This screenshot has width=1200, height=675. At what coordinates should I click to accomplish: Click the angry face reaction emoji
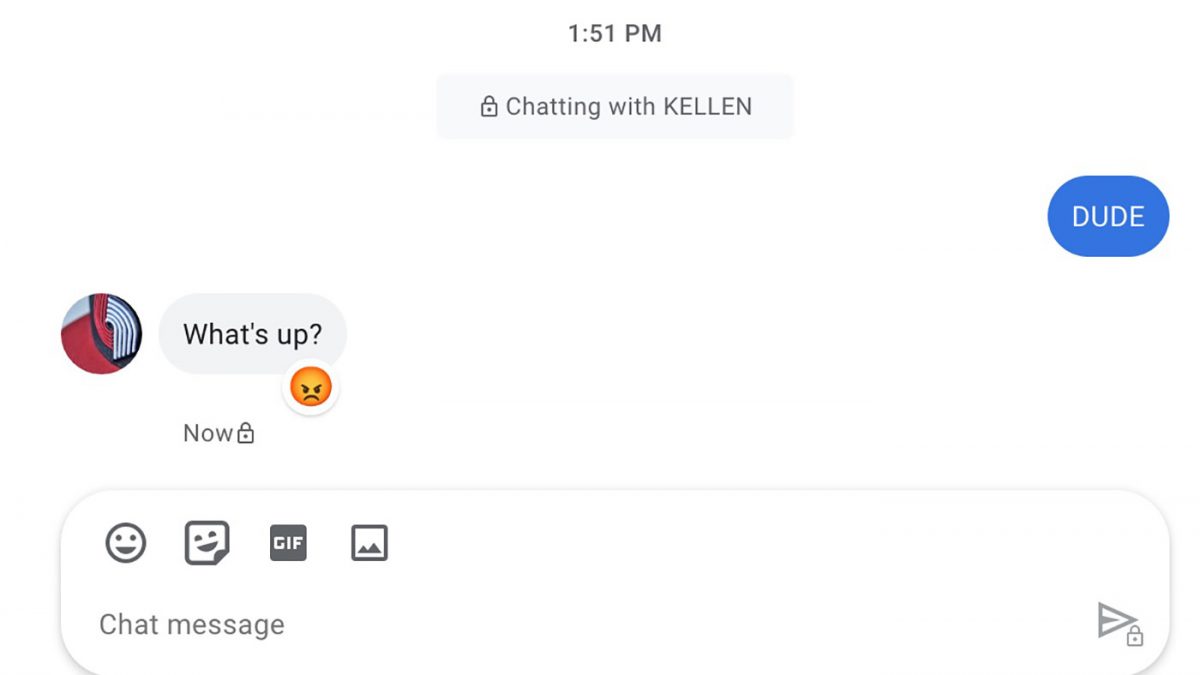(311, 387)
